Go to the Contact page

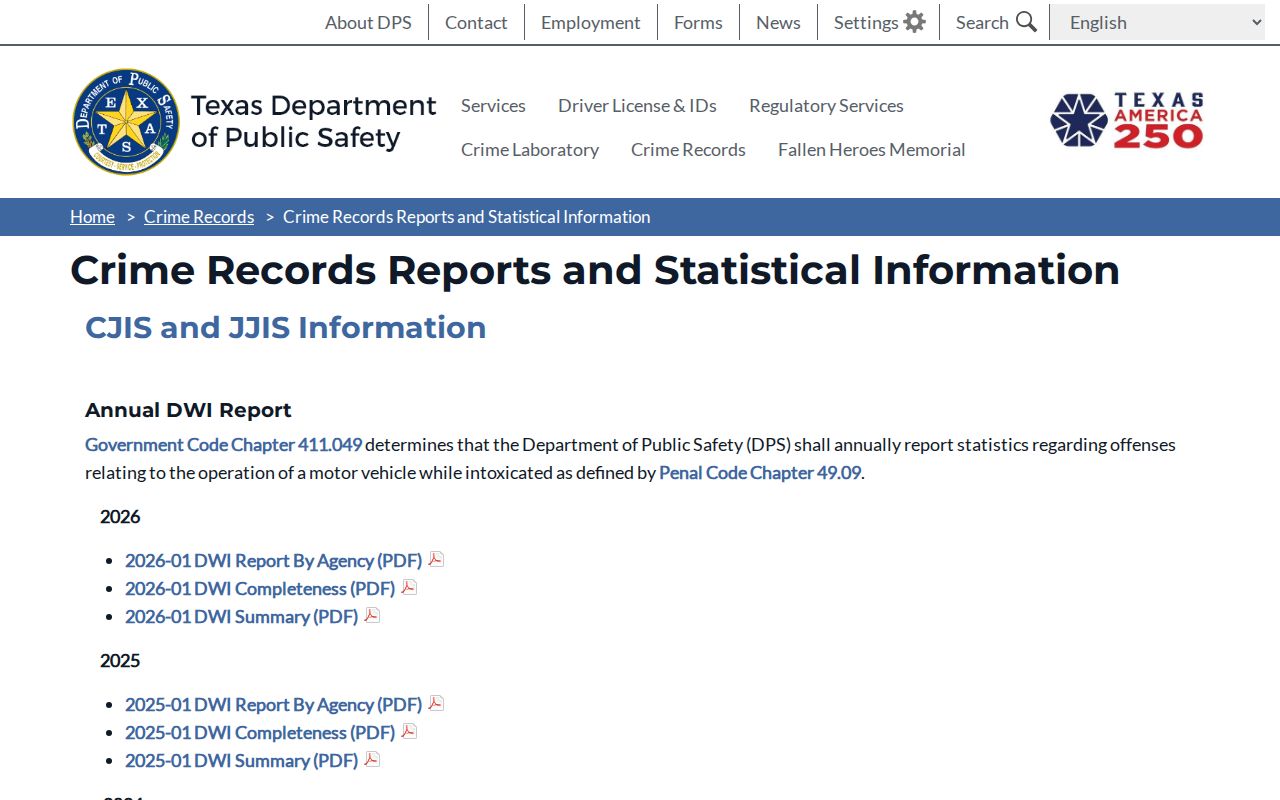[476, 22]
